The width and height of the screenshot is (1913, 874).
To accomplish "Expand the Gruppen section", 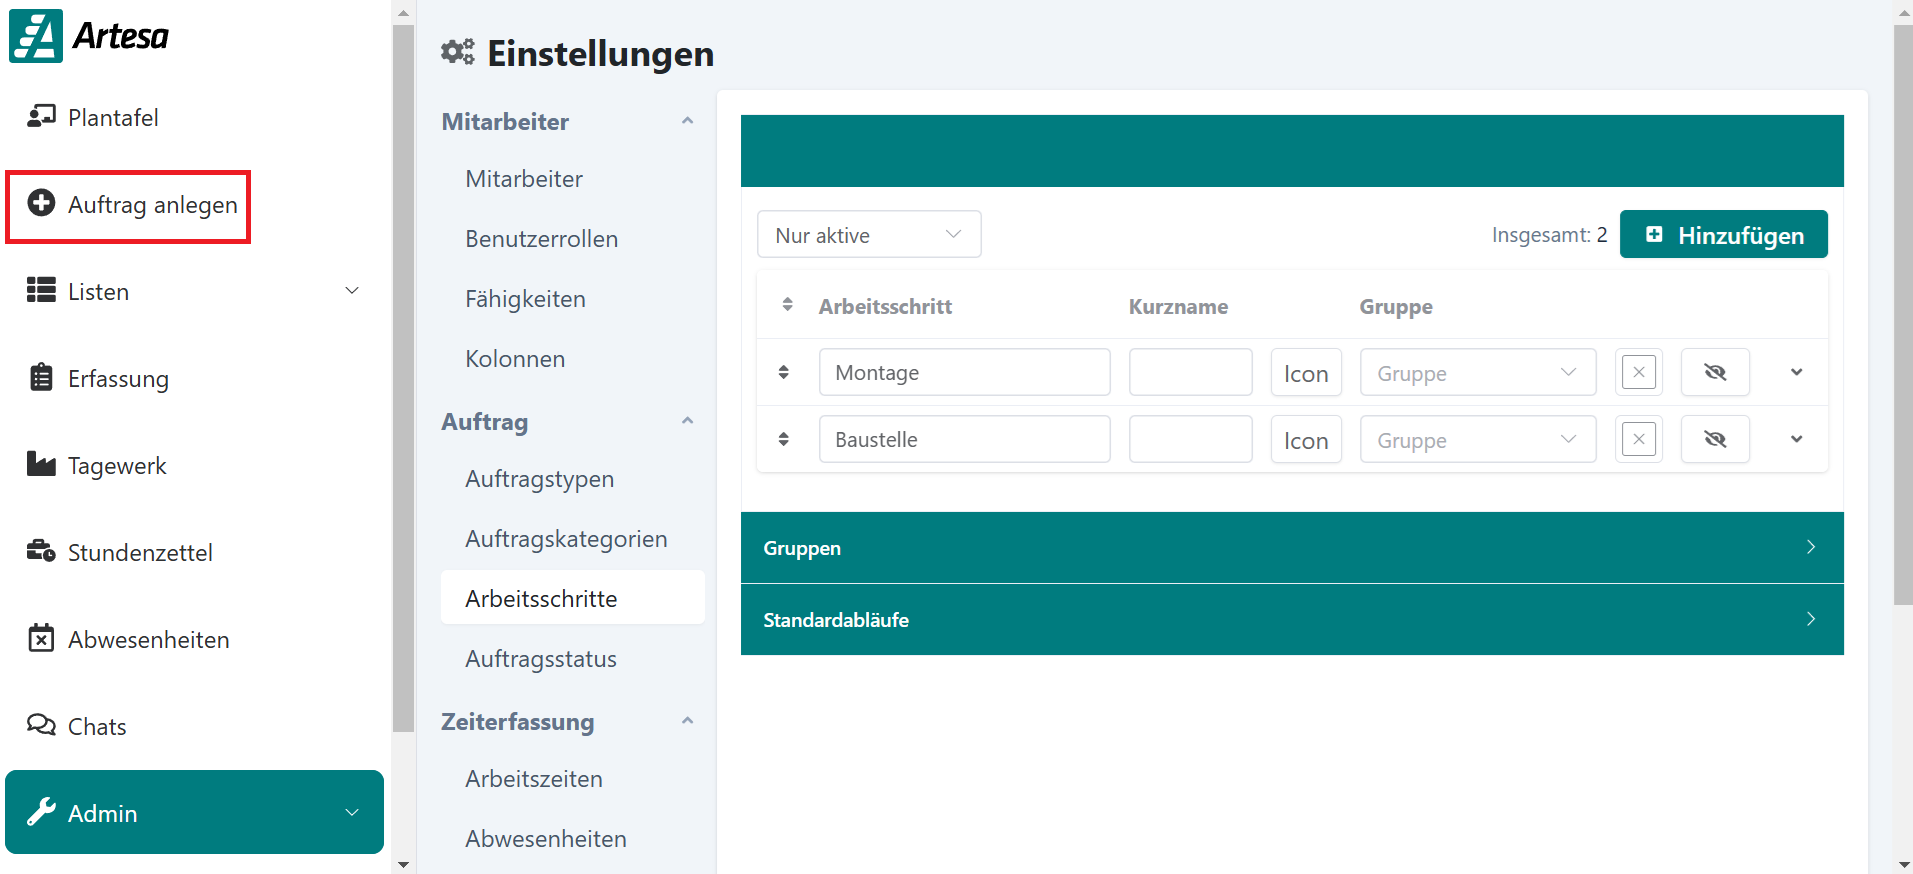I will click(1291, 548).
